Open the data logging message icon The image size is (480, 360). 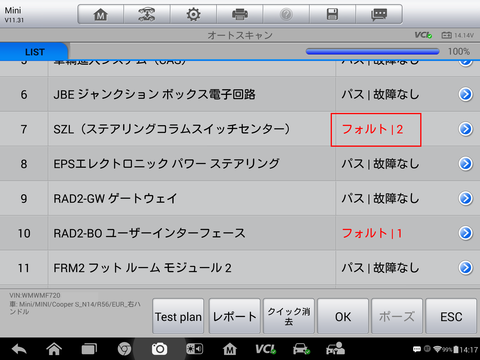[379, 14]
